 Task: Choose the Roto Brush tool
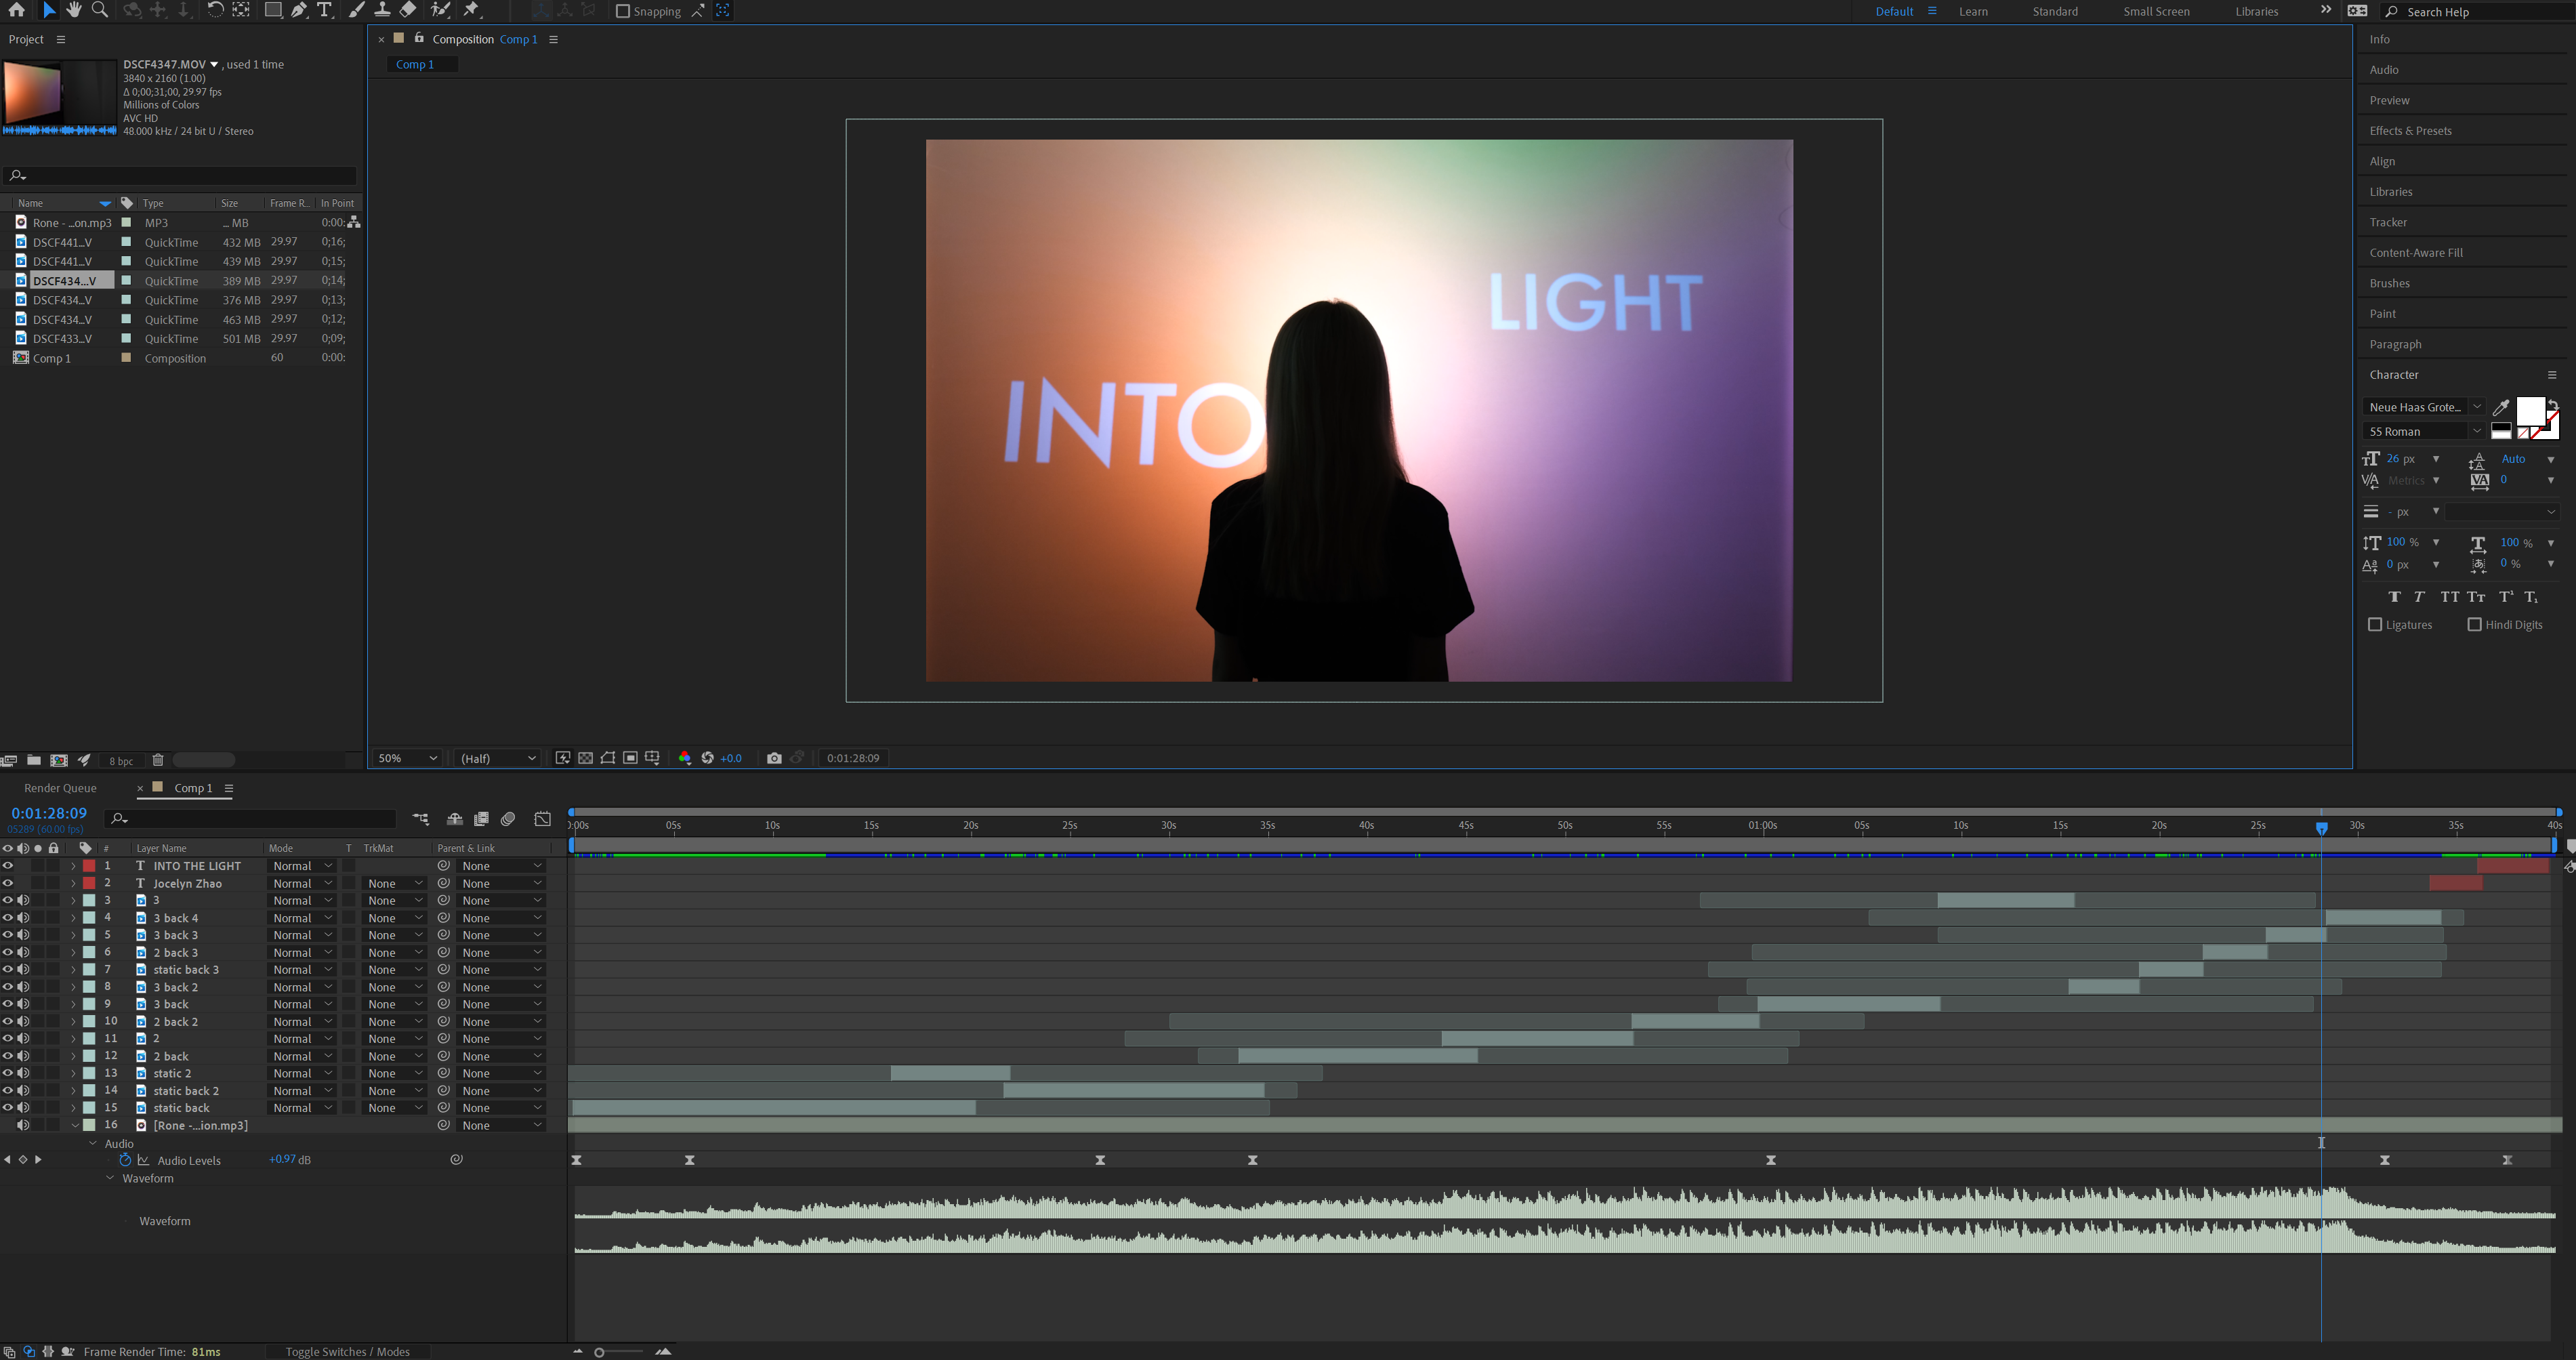click(x=440, y=10)
